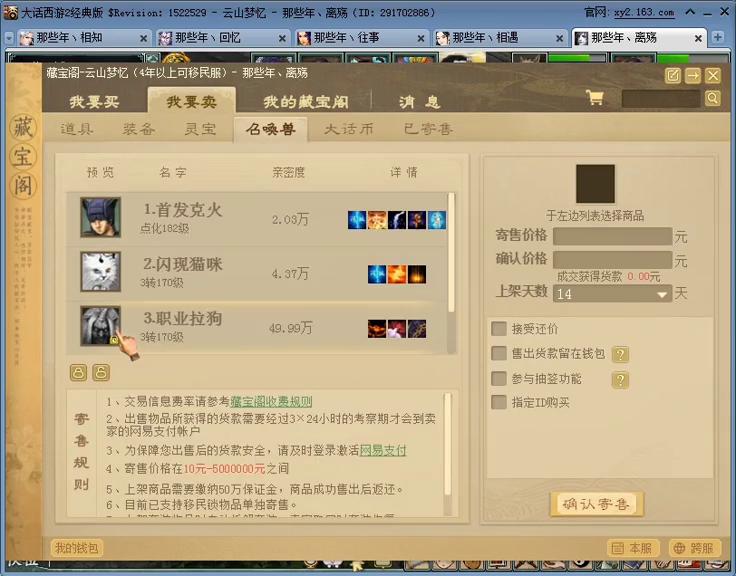The image size is (736, 576).
Task: Click third skill icon of 闪现猫咪
Action: tap(417, 275)
